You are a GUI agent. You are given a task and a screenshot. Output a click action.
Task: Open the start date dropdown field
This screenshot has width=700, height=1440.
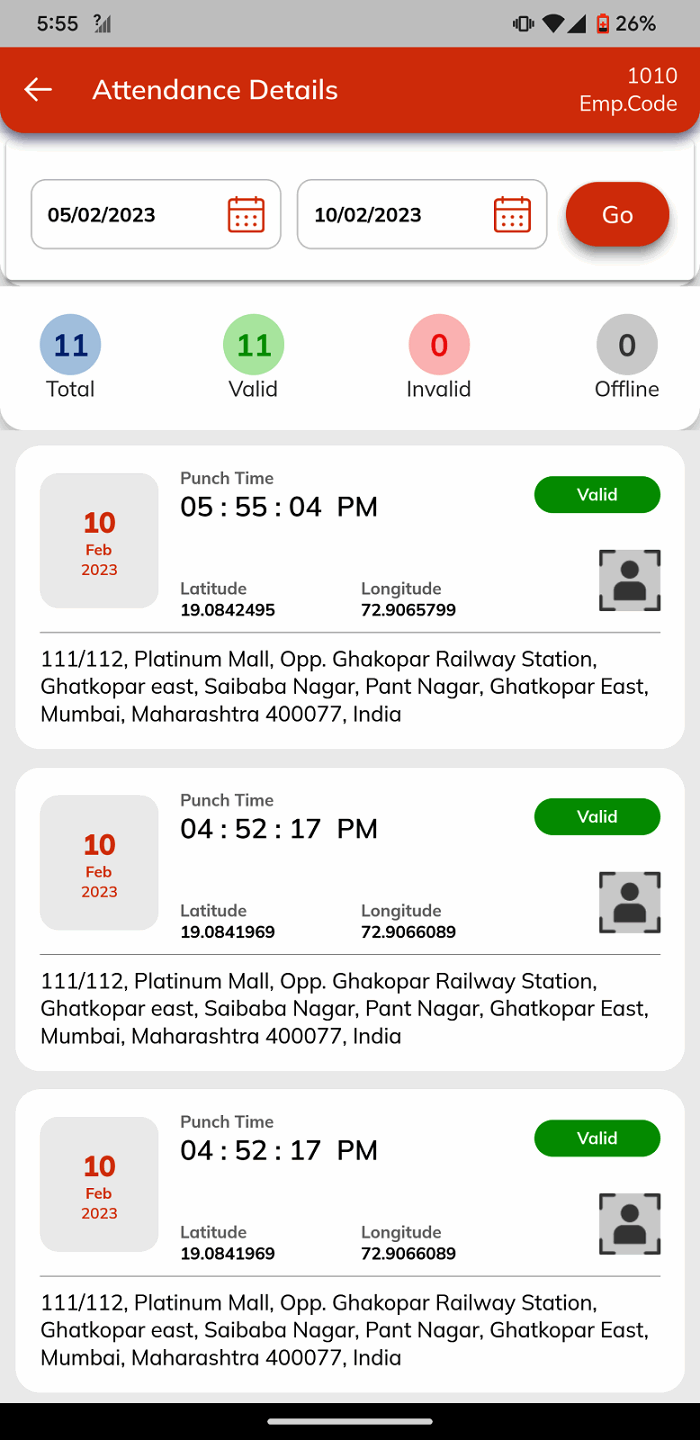point(155,214)
